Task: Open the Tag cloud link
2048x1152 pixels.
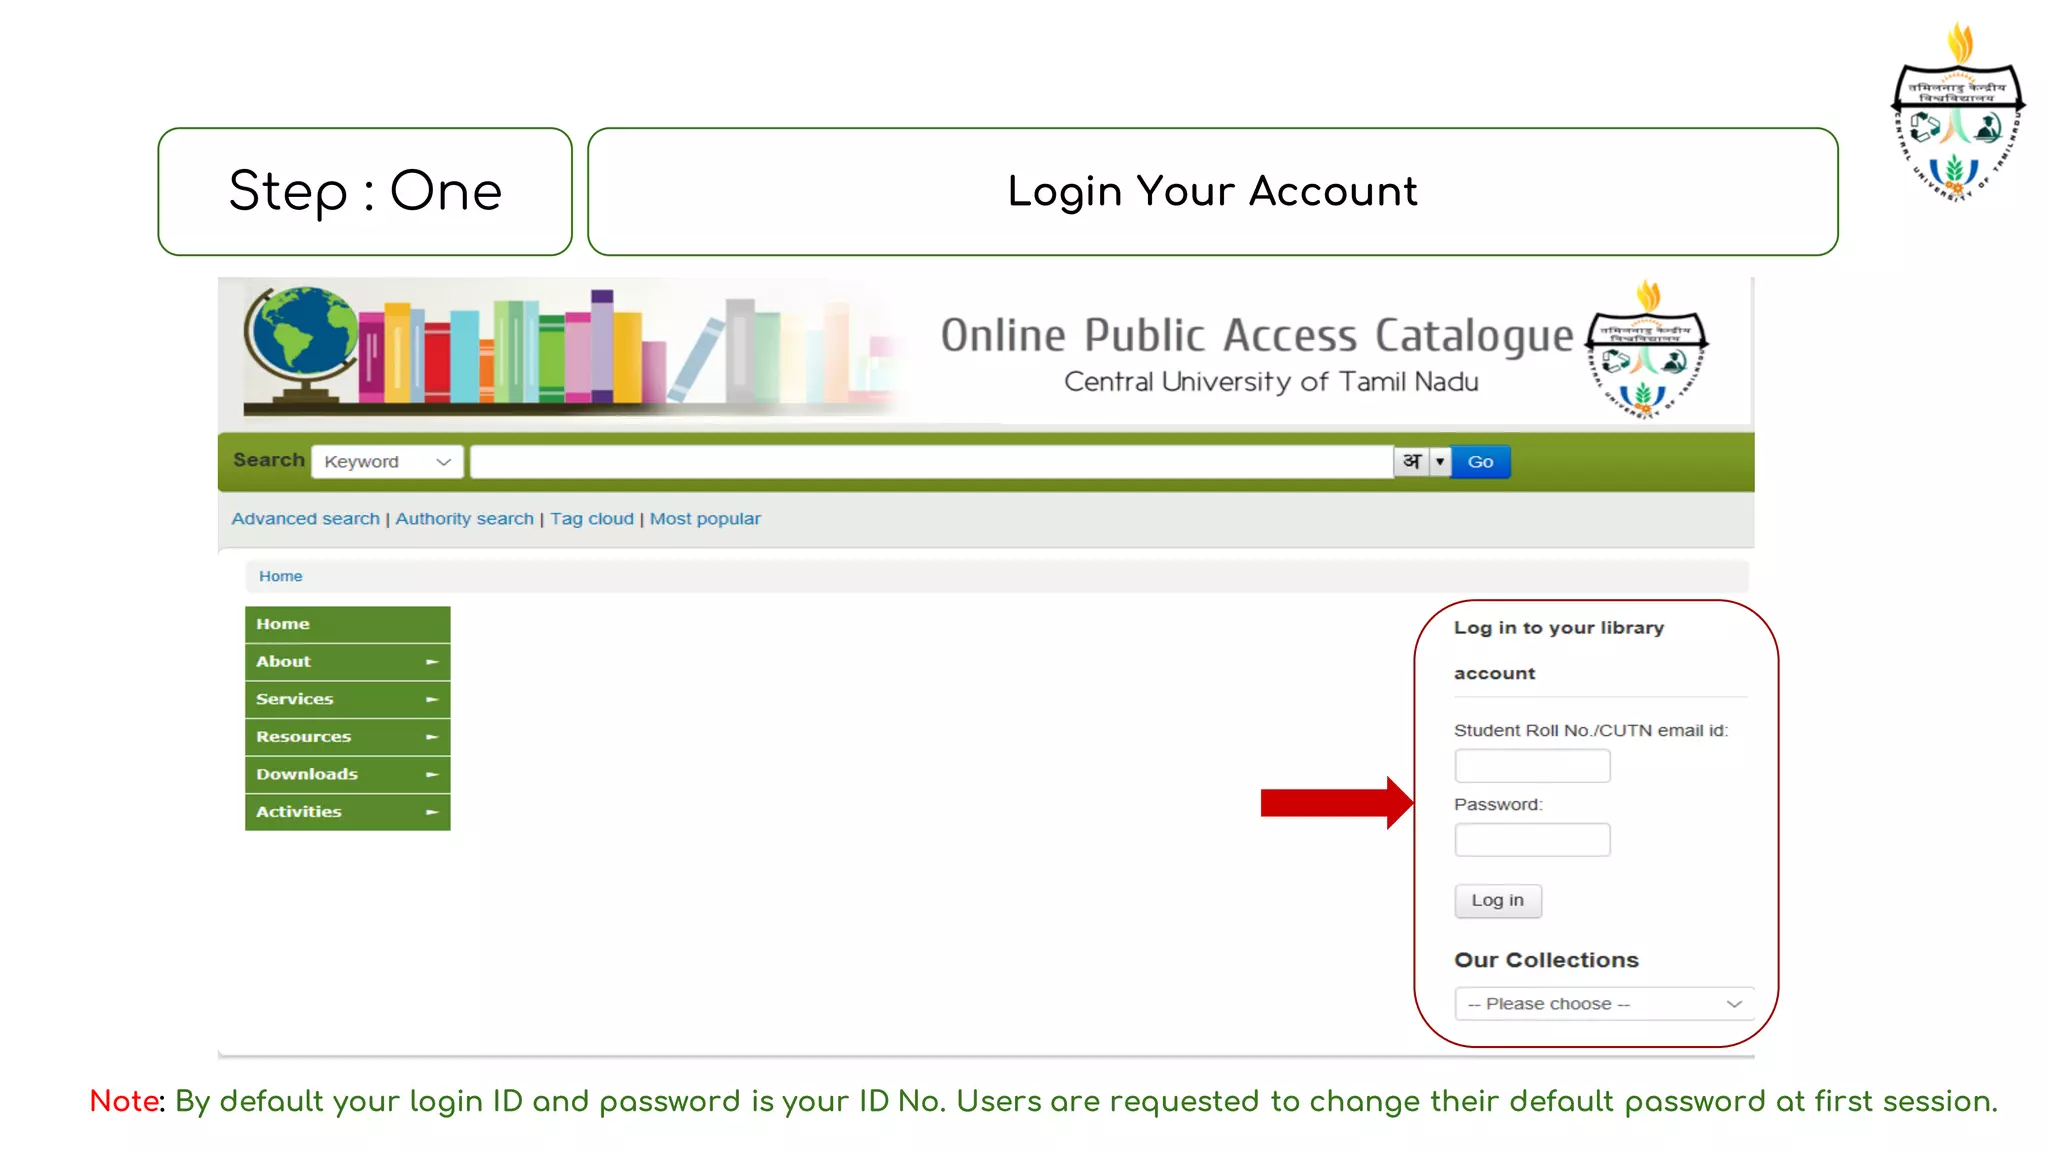Action: pyautogui.click(x=592, y=519)
